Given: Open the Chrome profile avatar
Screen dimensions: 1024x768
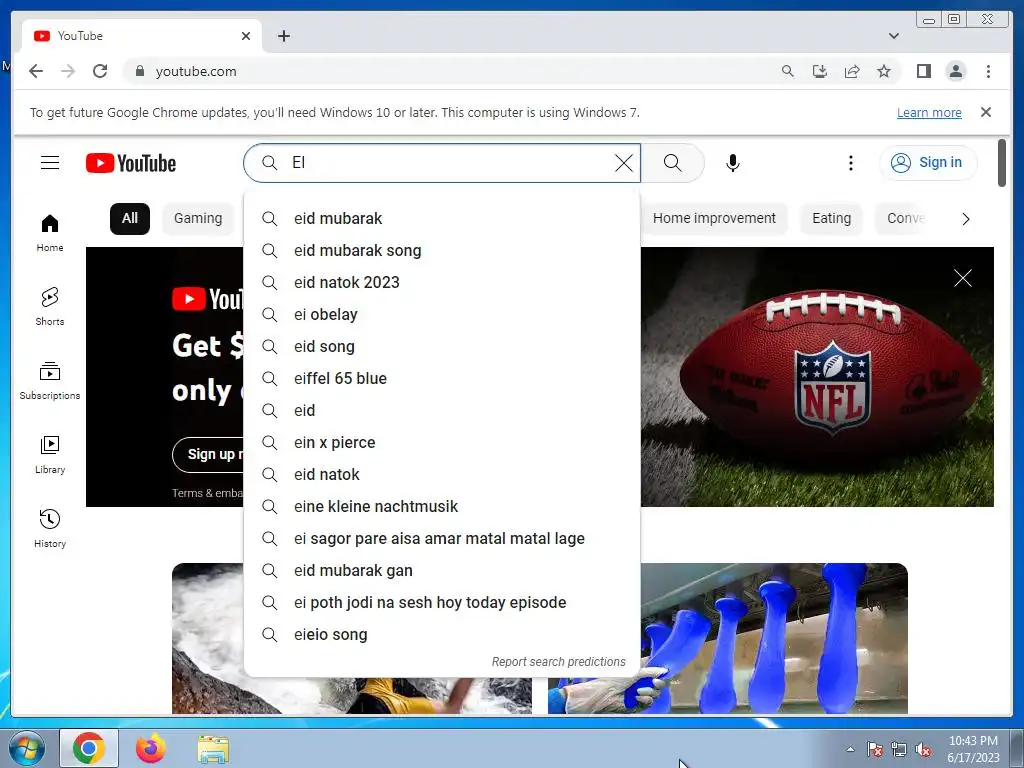Looking at the screenshot, I should click(x=955, y=71).
